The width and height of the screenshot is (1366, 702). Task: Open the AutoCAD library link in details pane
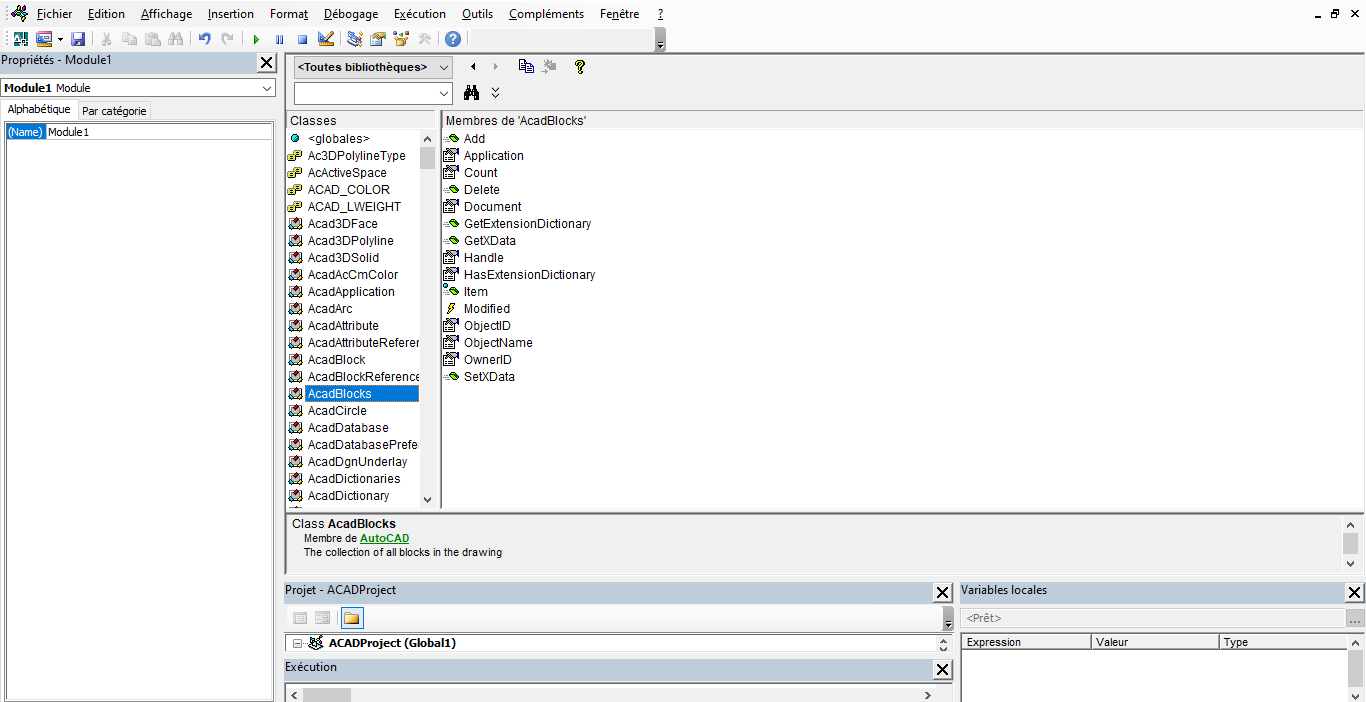tap(384, 538)
